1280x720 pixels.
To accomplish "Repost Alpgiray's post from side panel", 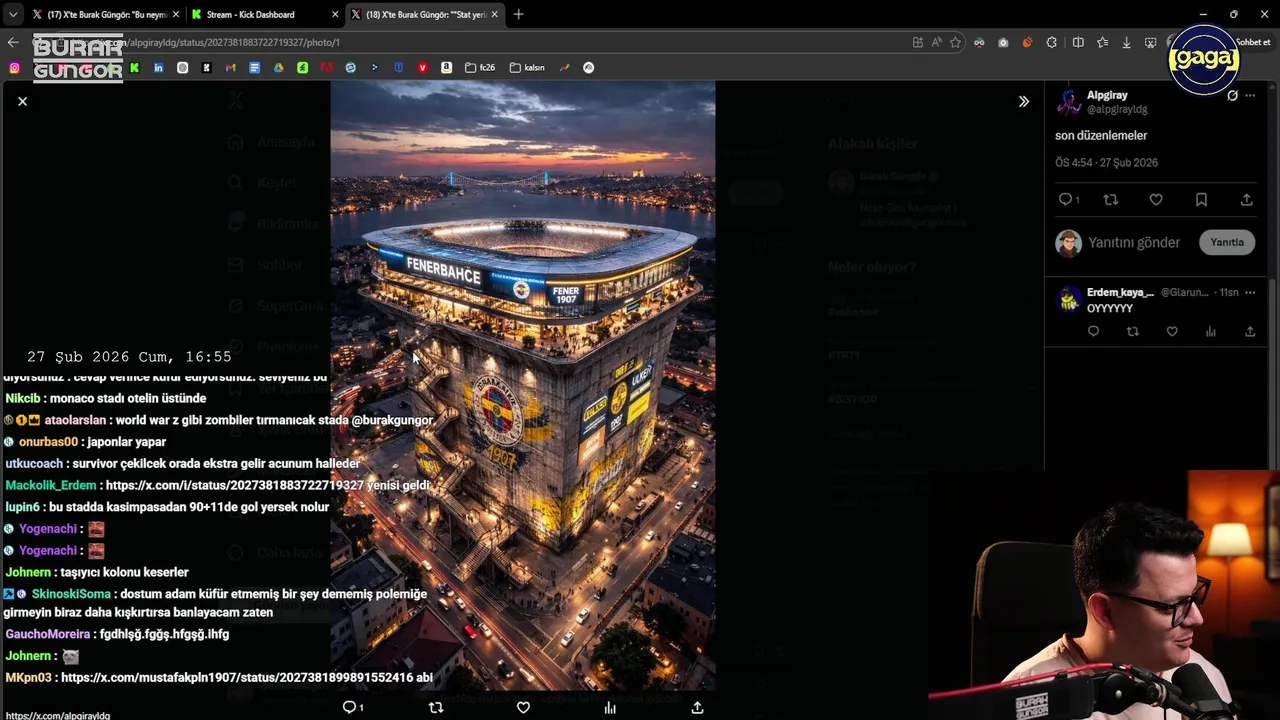I will [x=1110, y=200].
